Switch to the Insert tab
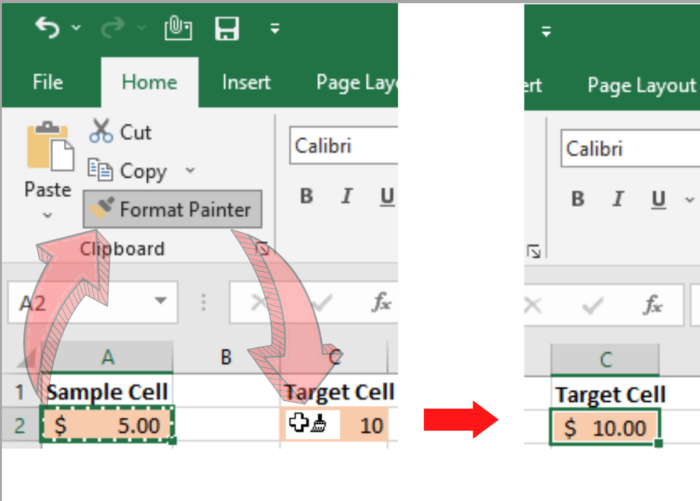The width and height of the screenshot is (700, 501). pos(246,83)
